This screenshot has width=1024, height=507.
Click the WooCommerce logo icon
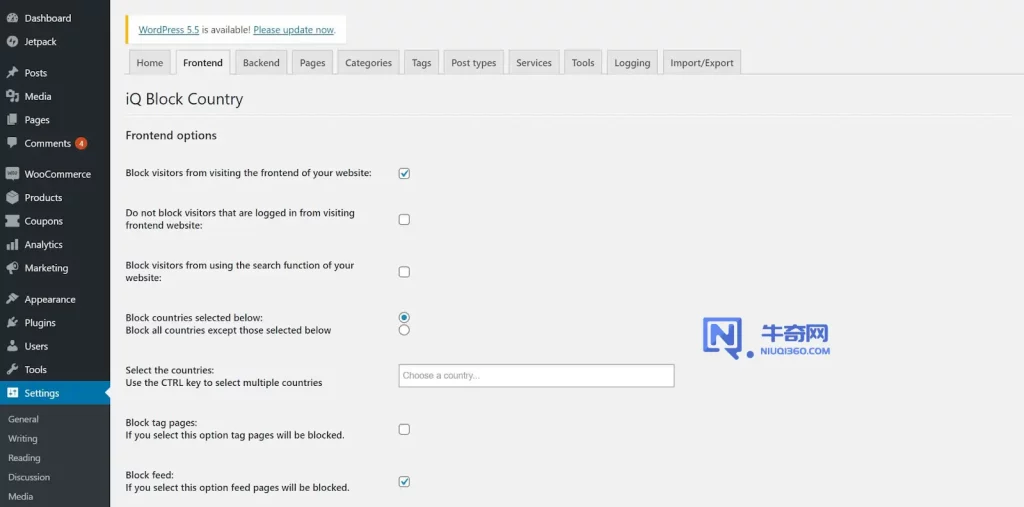(12, 174)
